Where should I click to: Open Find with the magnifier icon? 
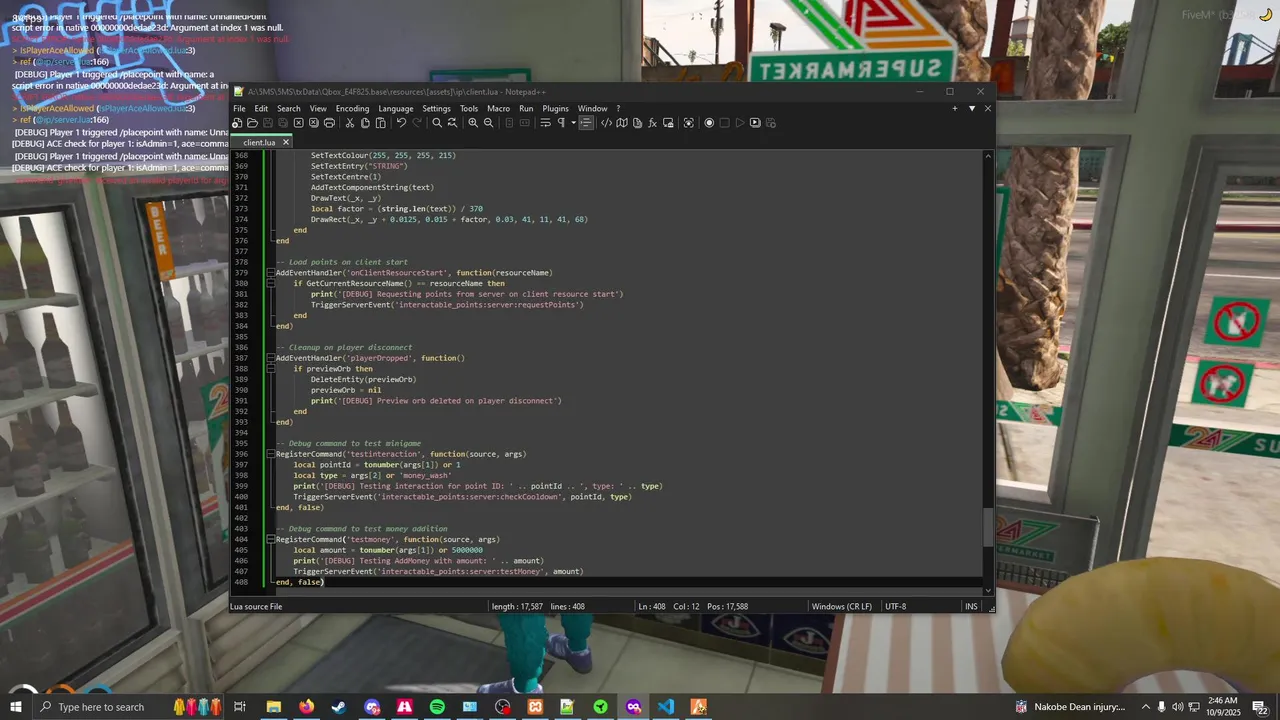[x=437, y=123]
